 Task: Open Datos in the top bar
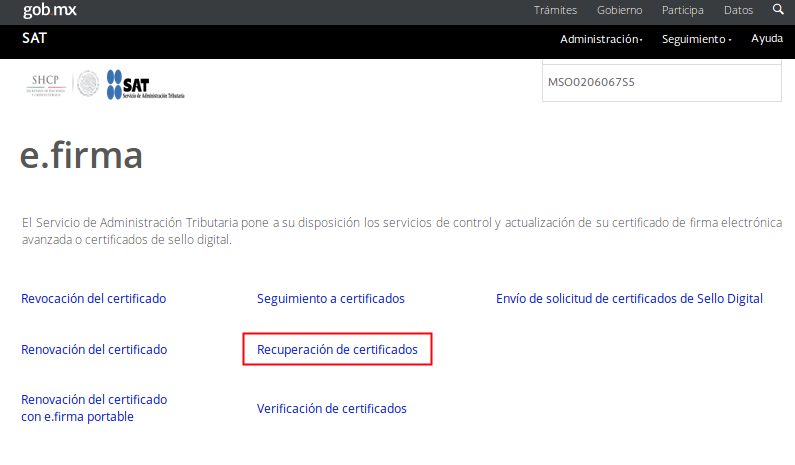click(738, 10)
